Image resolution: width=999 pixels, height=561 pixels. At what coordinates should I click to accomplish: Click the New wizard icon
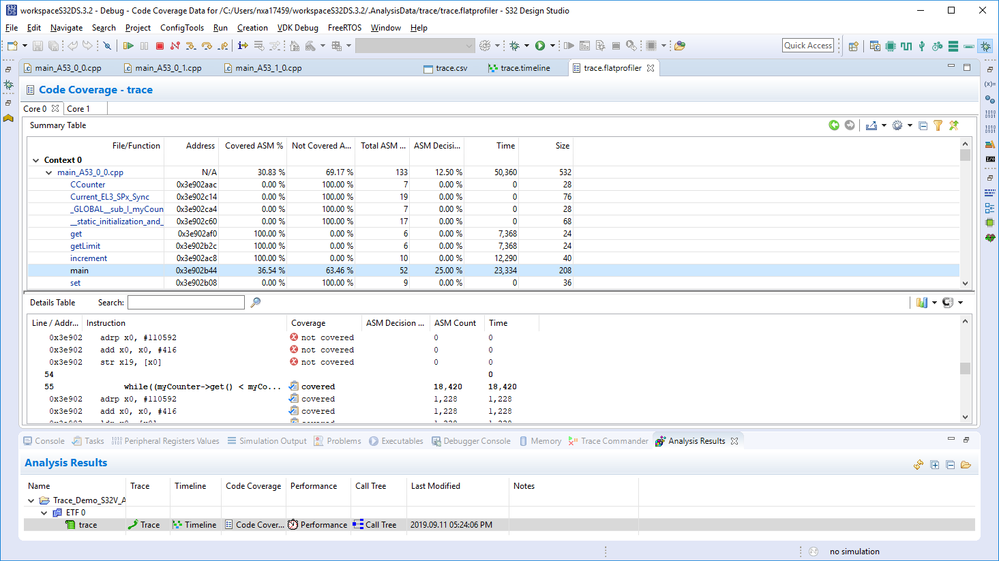tap(12, 46)
